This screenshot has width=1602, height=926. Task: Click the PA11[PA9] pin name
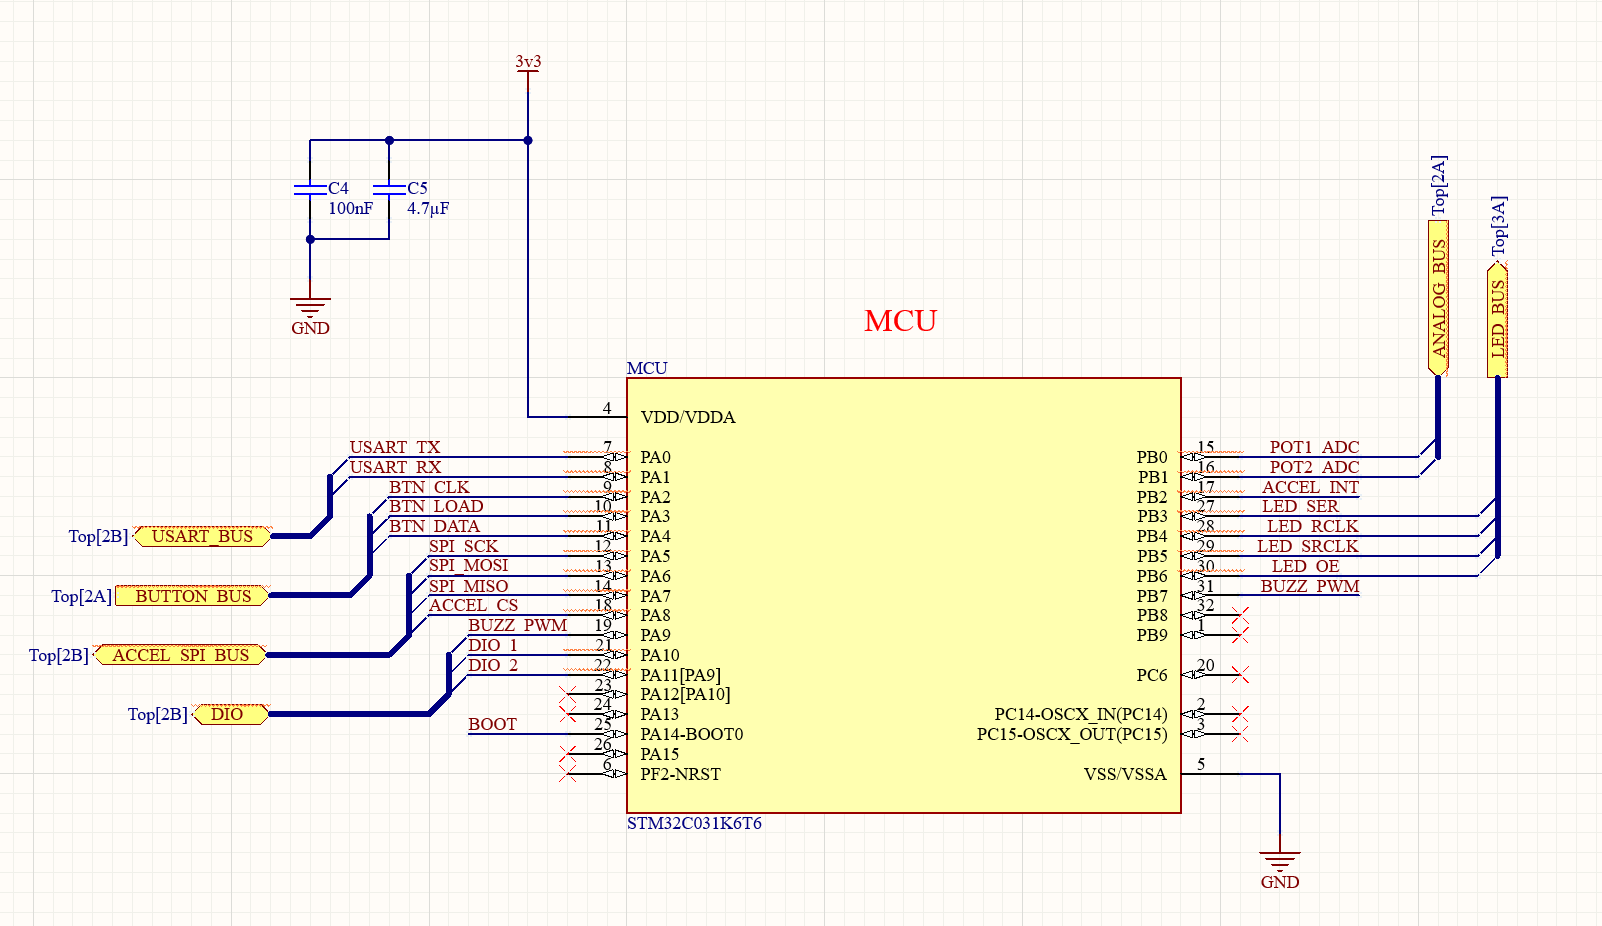click(x=681, y=675)
